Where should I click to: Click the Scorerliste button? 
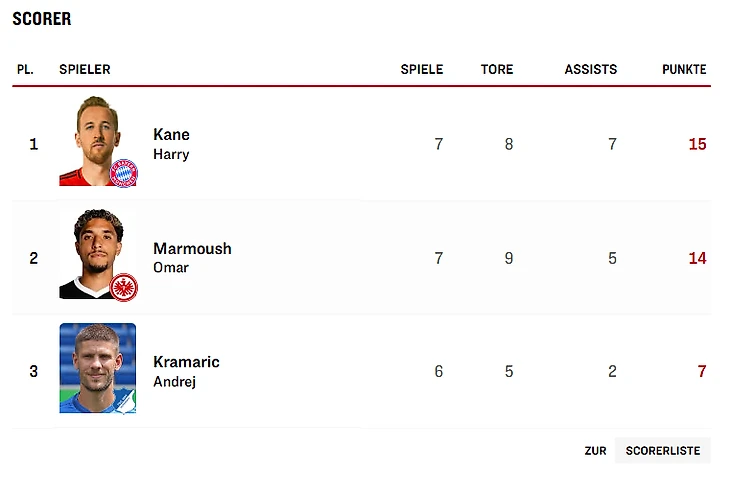(x=662, y=451)
